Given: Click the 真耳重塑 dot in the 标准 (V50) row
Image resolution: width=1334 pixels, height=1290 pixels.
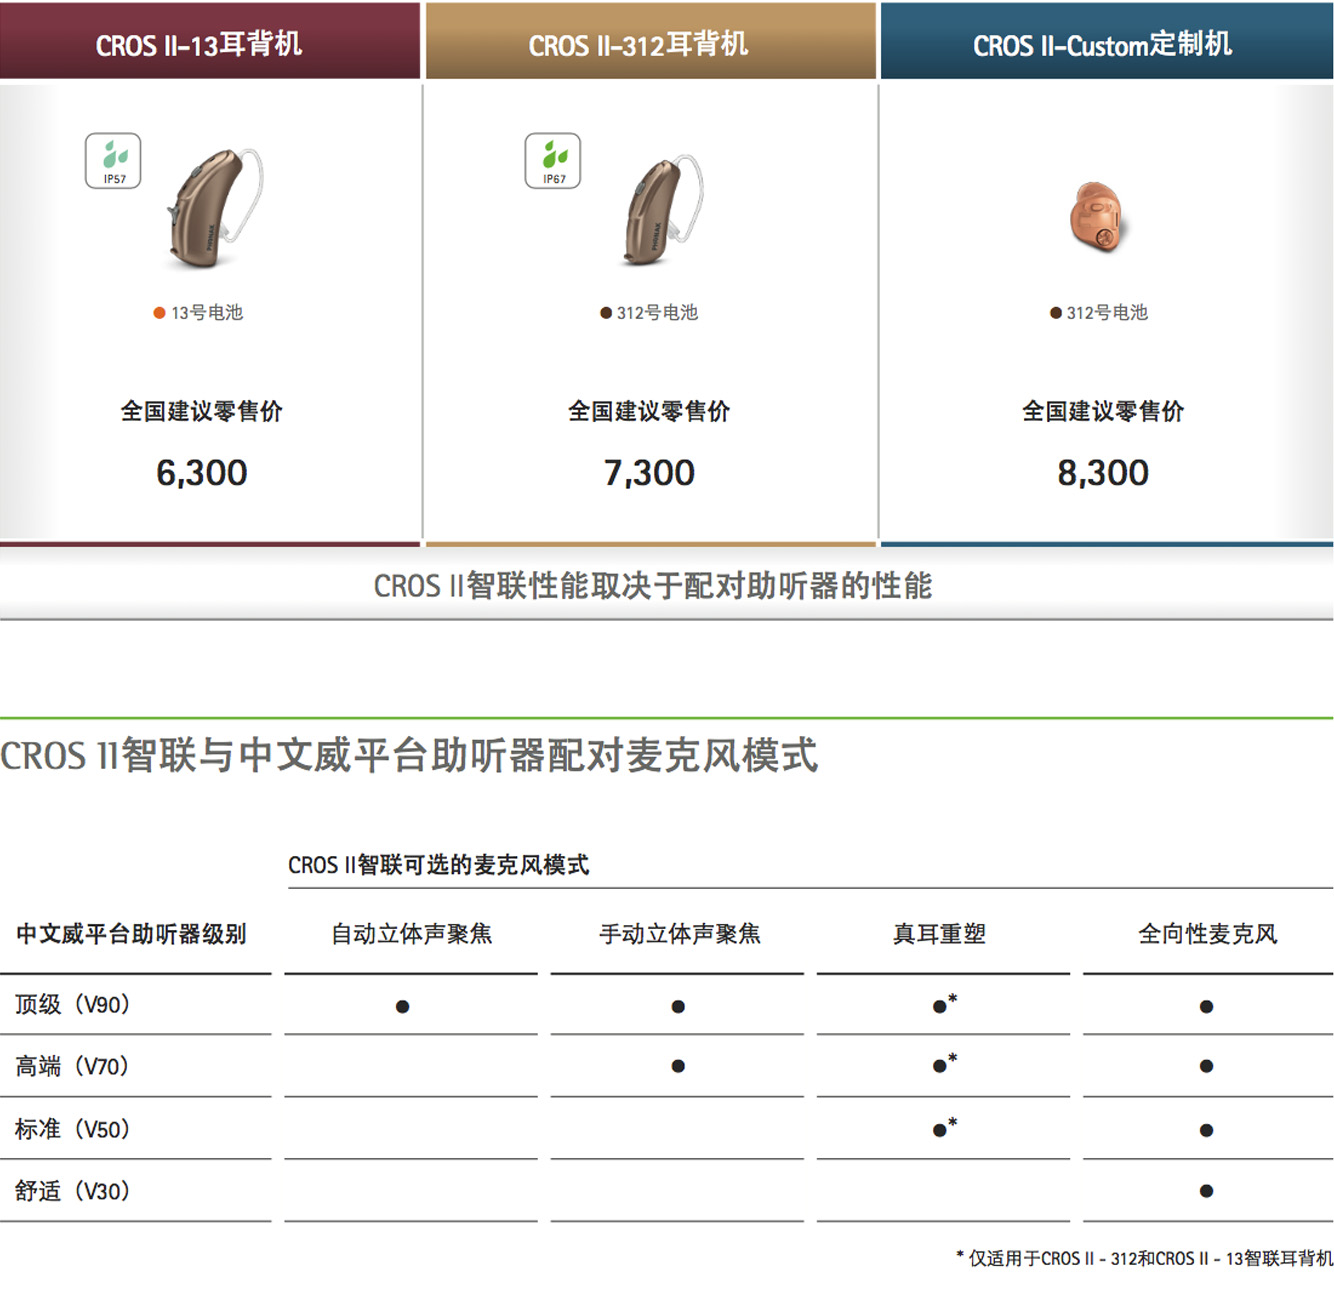Looking at the screenshot, I should [x=940, y=1130].
